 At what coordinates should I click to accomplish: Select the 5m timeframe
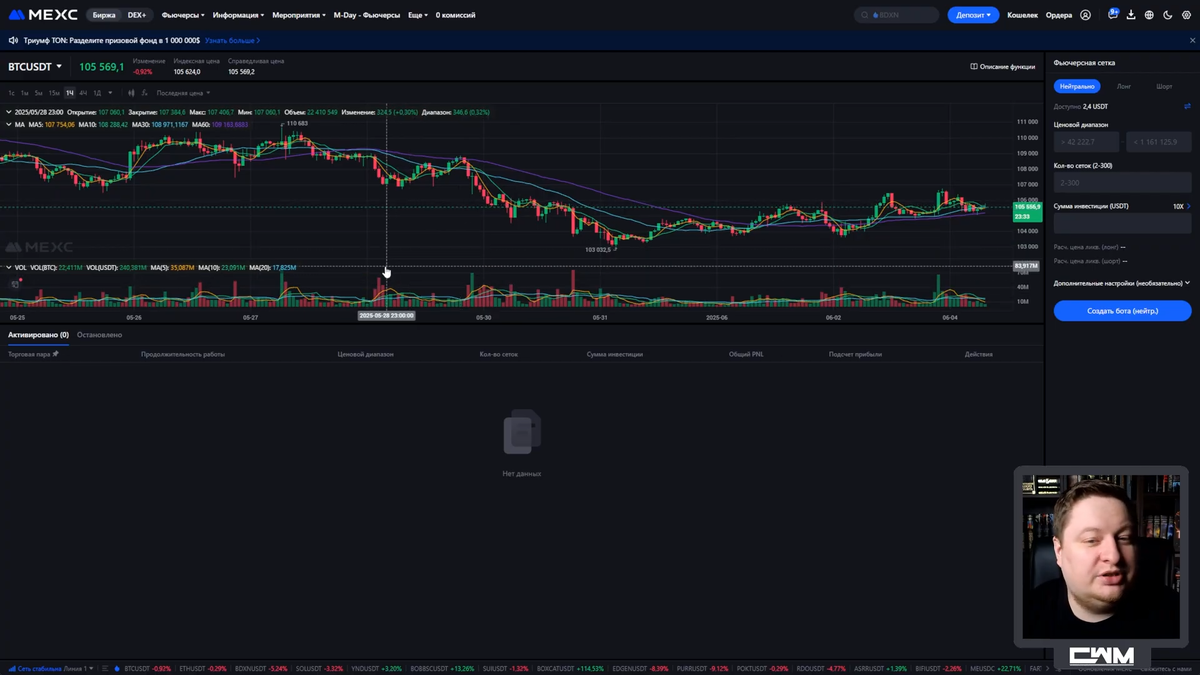pyautogui.click(x=39, y=93)
